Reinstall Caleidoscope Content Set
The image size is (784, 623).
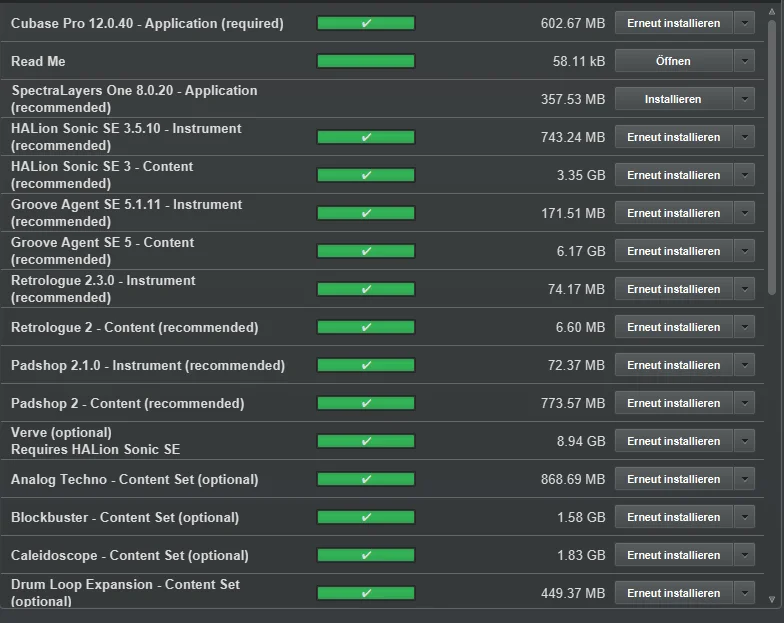[674, 555]
